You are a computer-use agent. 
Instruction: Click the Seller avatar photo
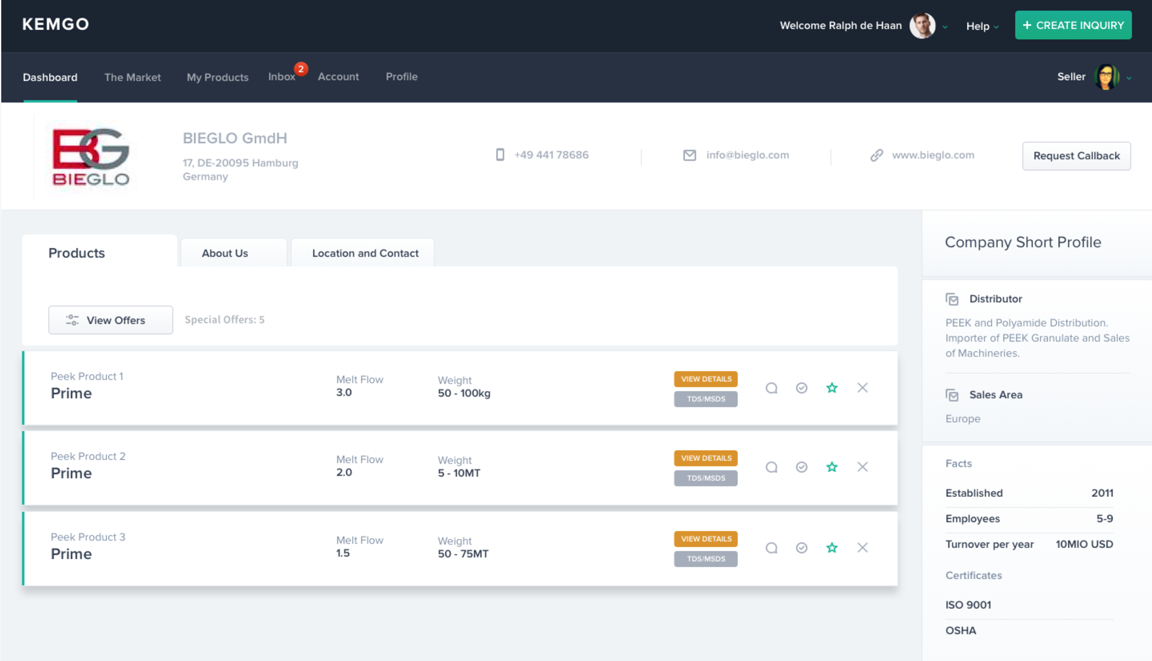(x=1106, y=76)
